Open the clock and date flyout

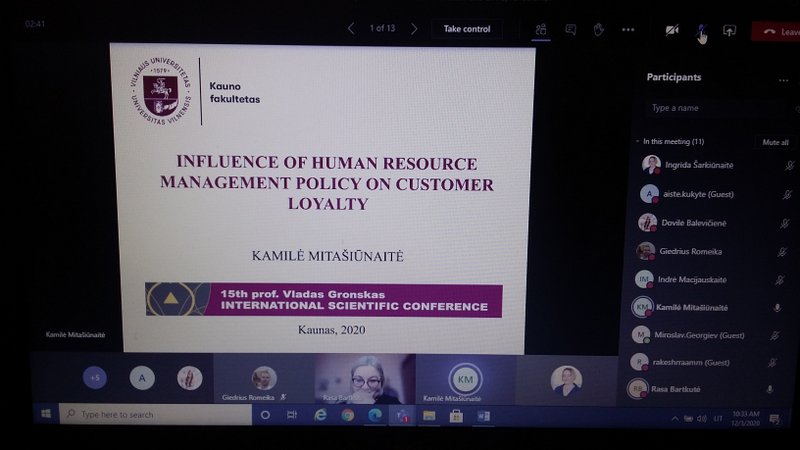[745, 419]
